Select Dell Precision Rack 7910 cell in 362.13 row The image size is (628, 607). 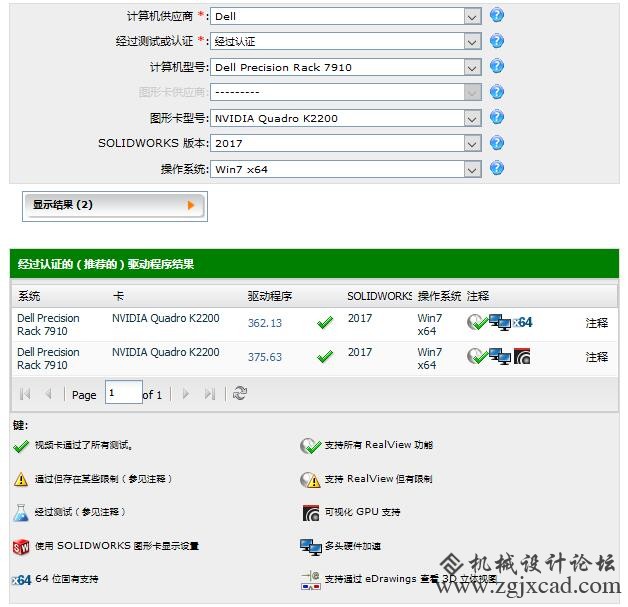click(48, 325)
